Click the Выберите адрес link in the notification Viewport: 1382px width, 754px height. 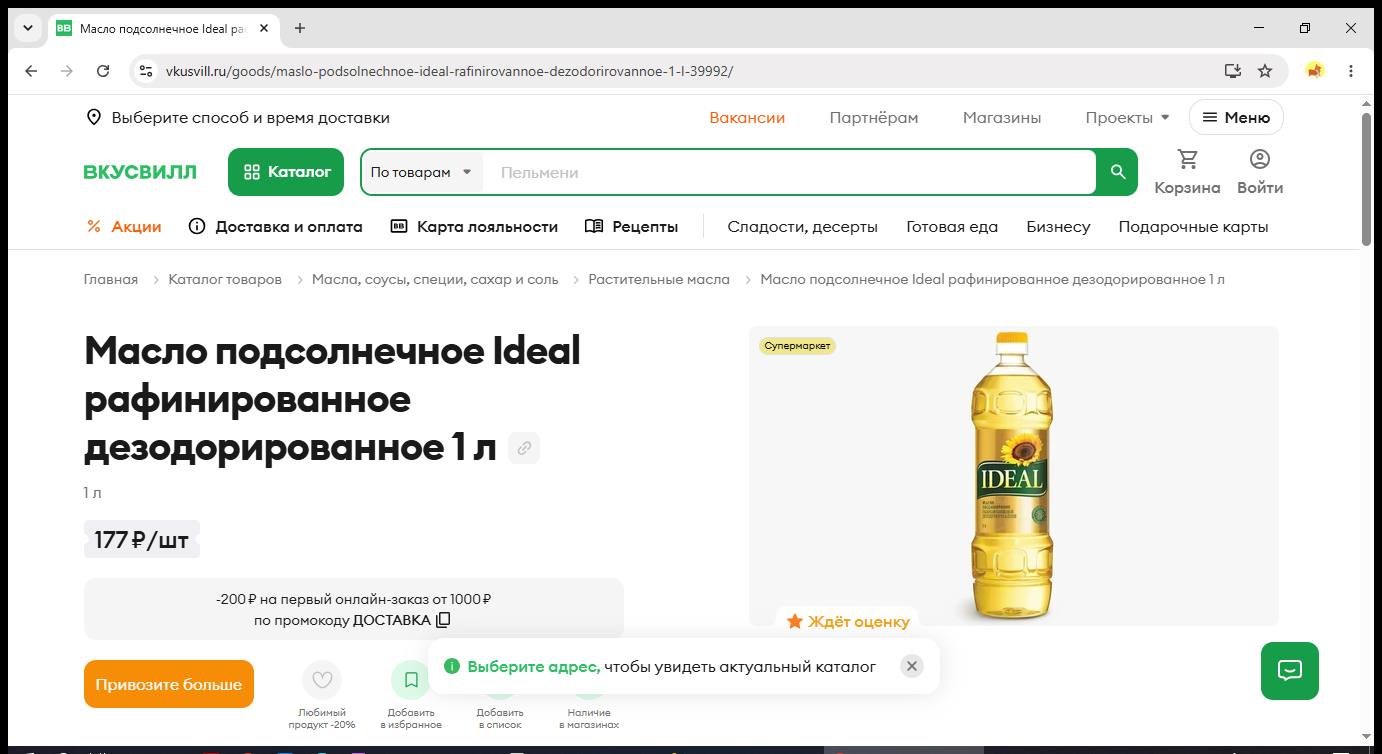(534, 666)
